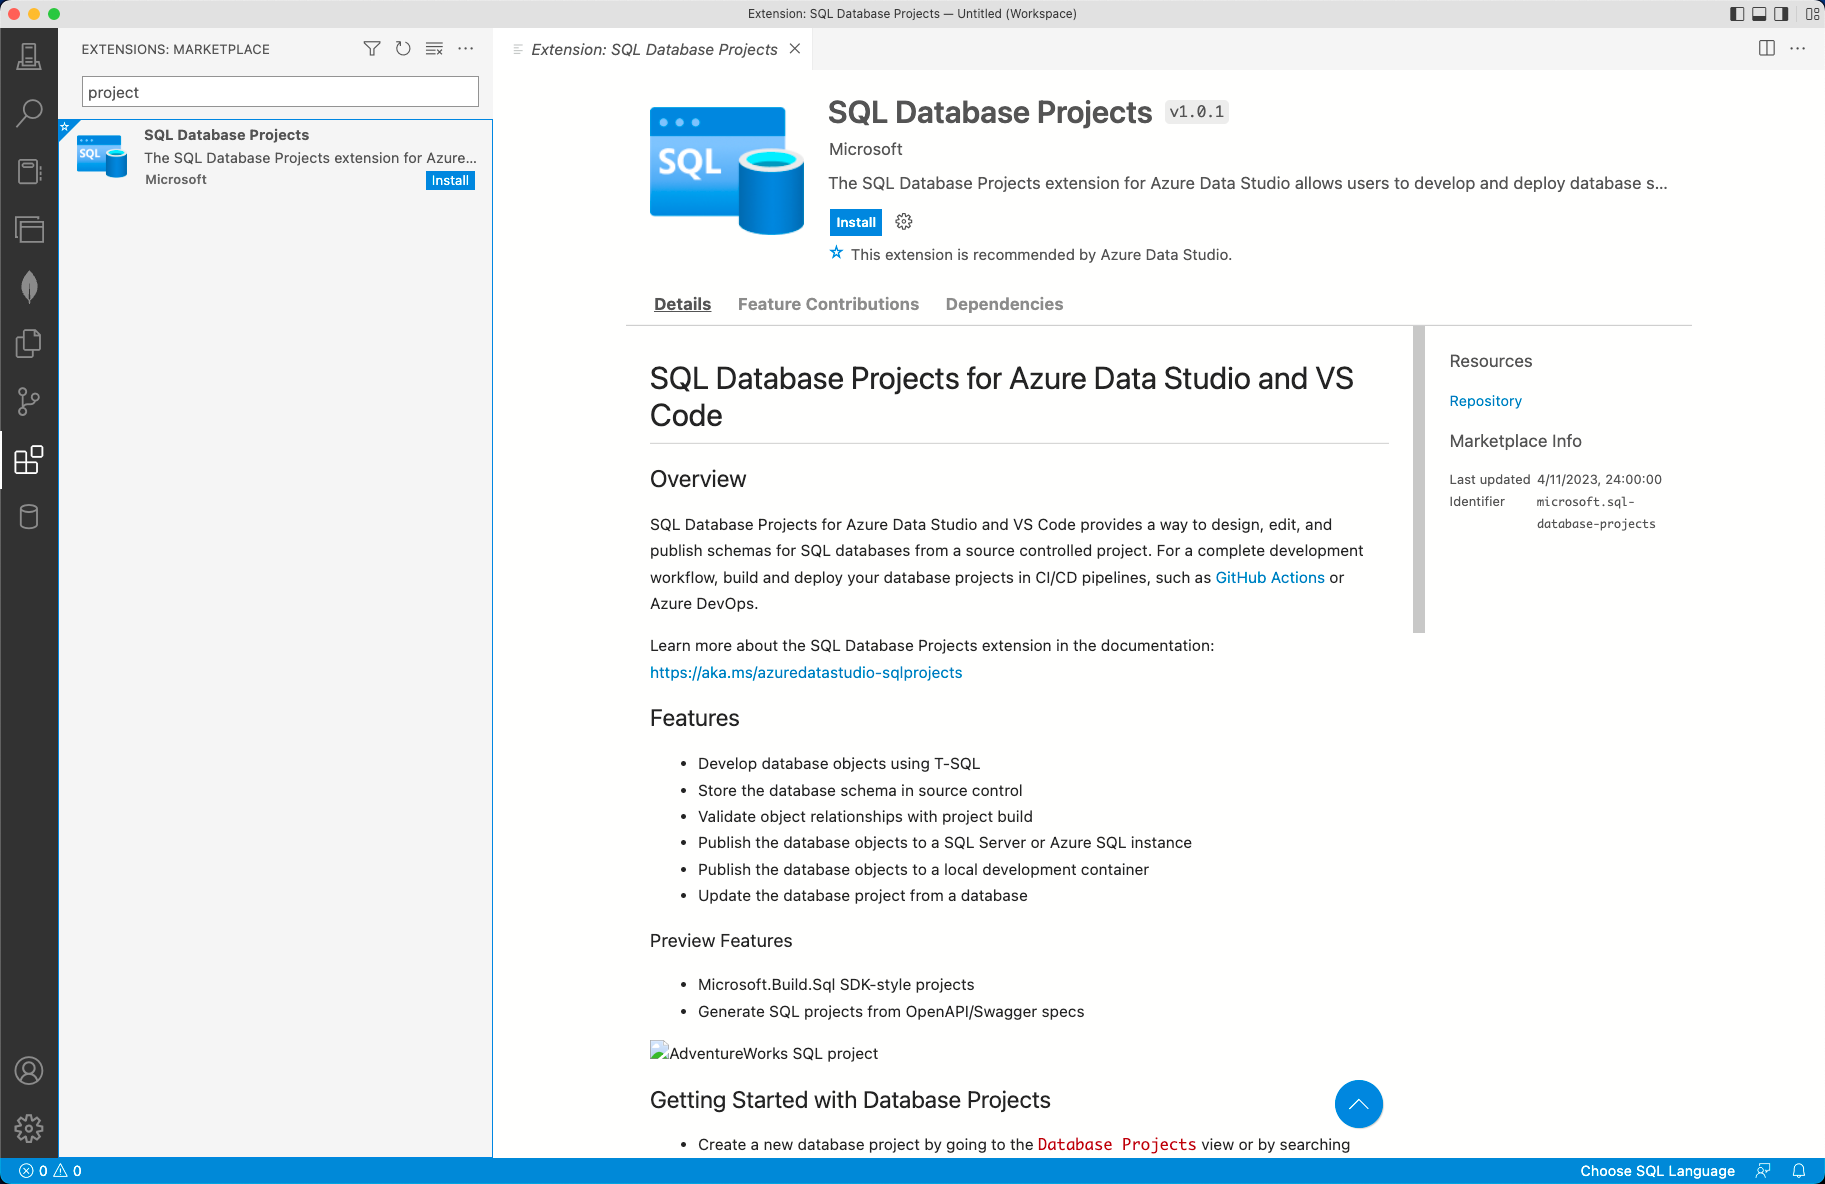Click the Filter Extensions funnel icon

coord(372,49)
